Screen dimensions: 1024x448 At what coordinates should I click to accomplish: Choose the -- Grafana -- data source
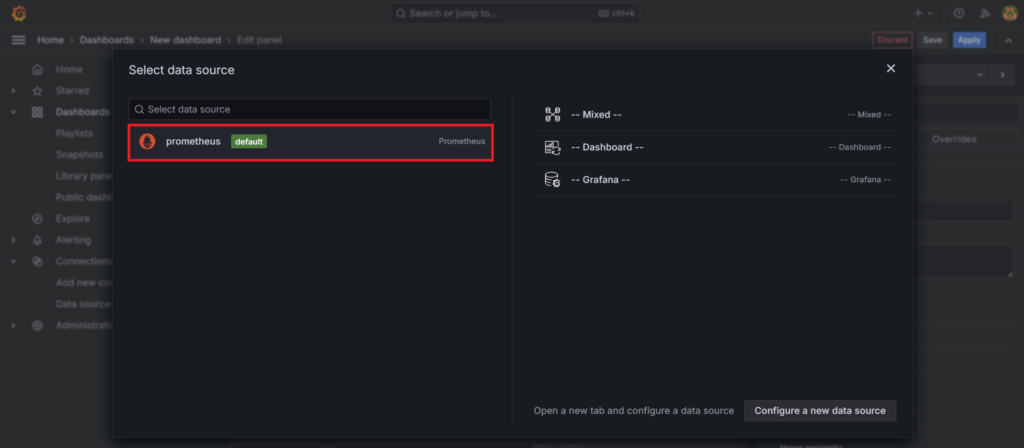(x=715, y=180)
